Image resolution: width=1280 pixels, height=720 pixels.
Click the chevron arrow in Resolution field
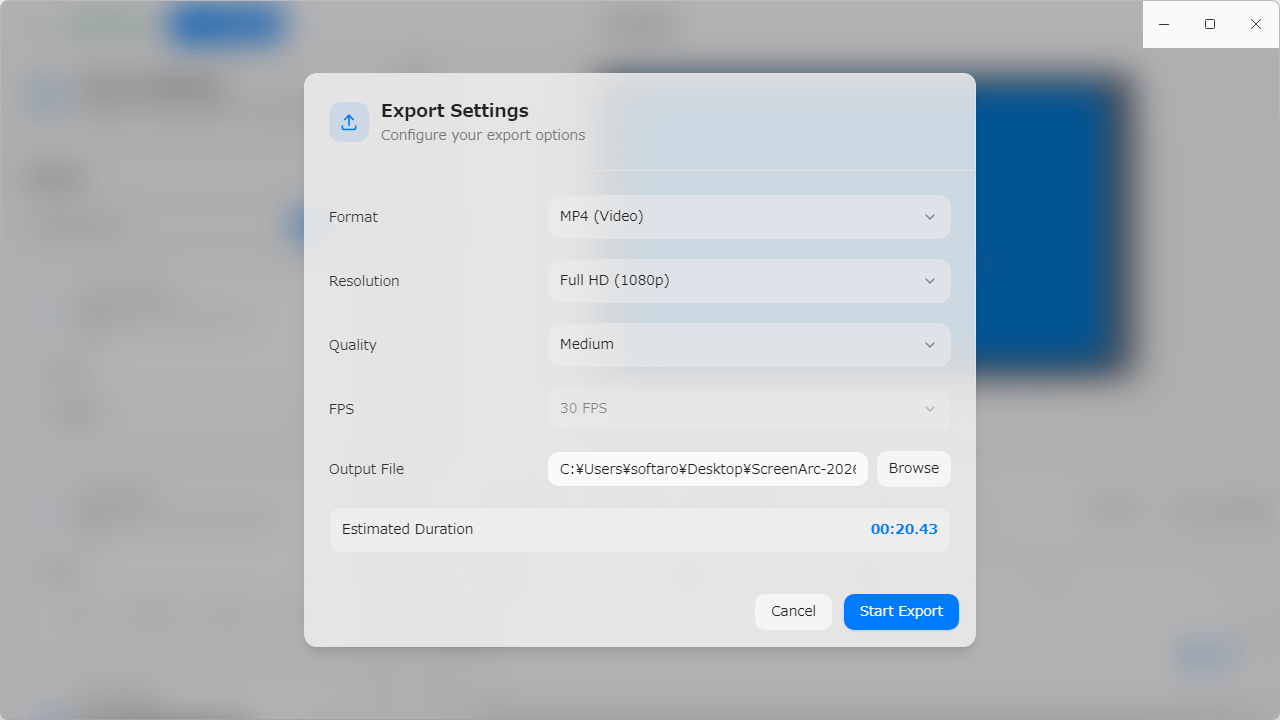tap(930, 281)
